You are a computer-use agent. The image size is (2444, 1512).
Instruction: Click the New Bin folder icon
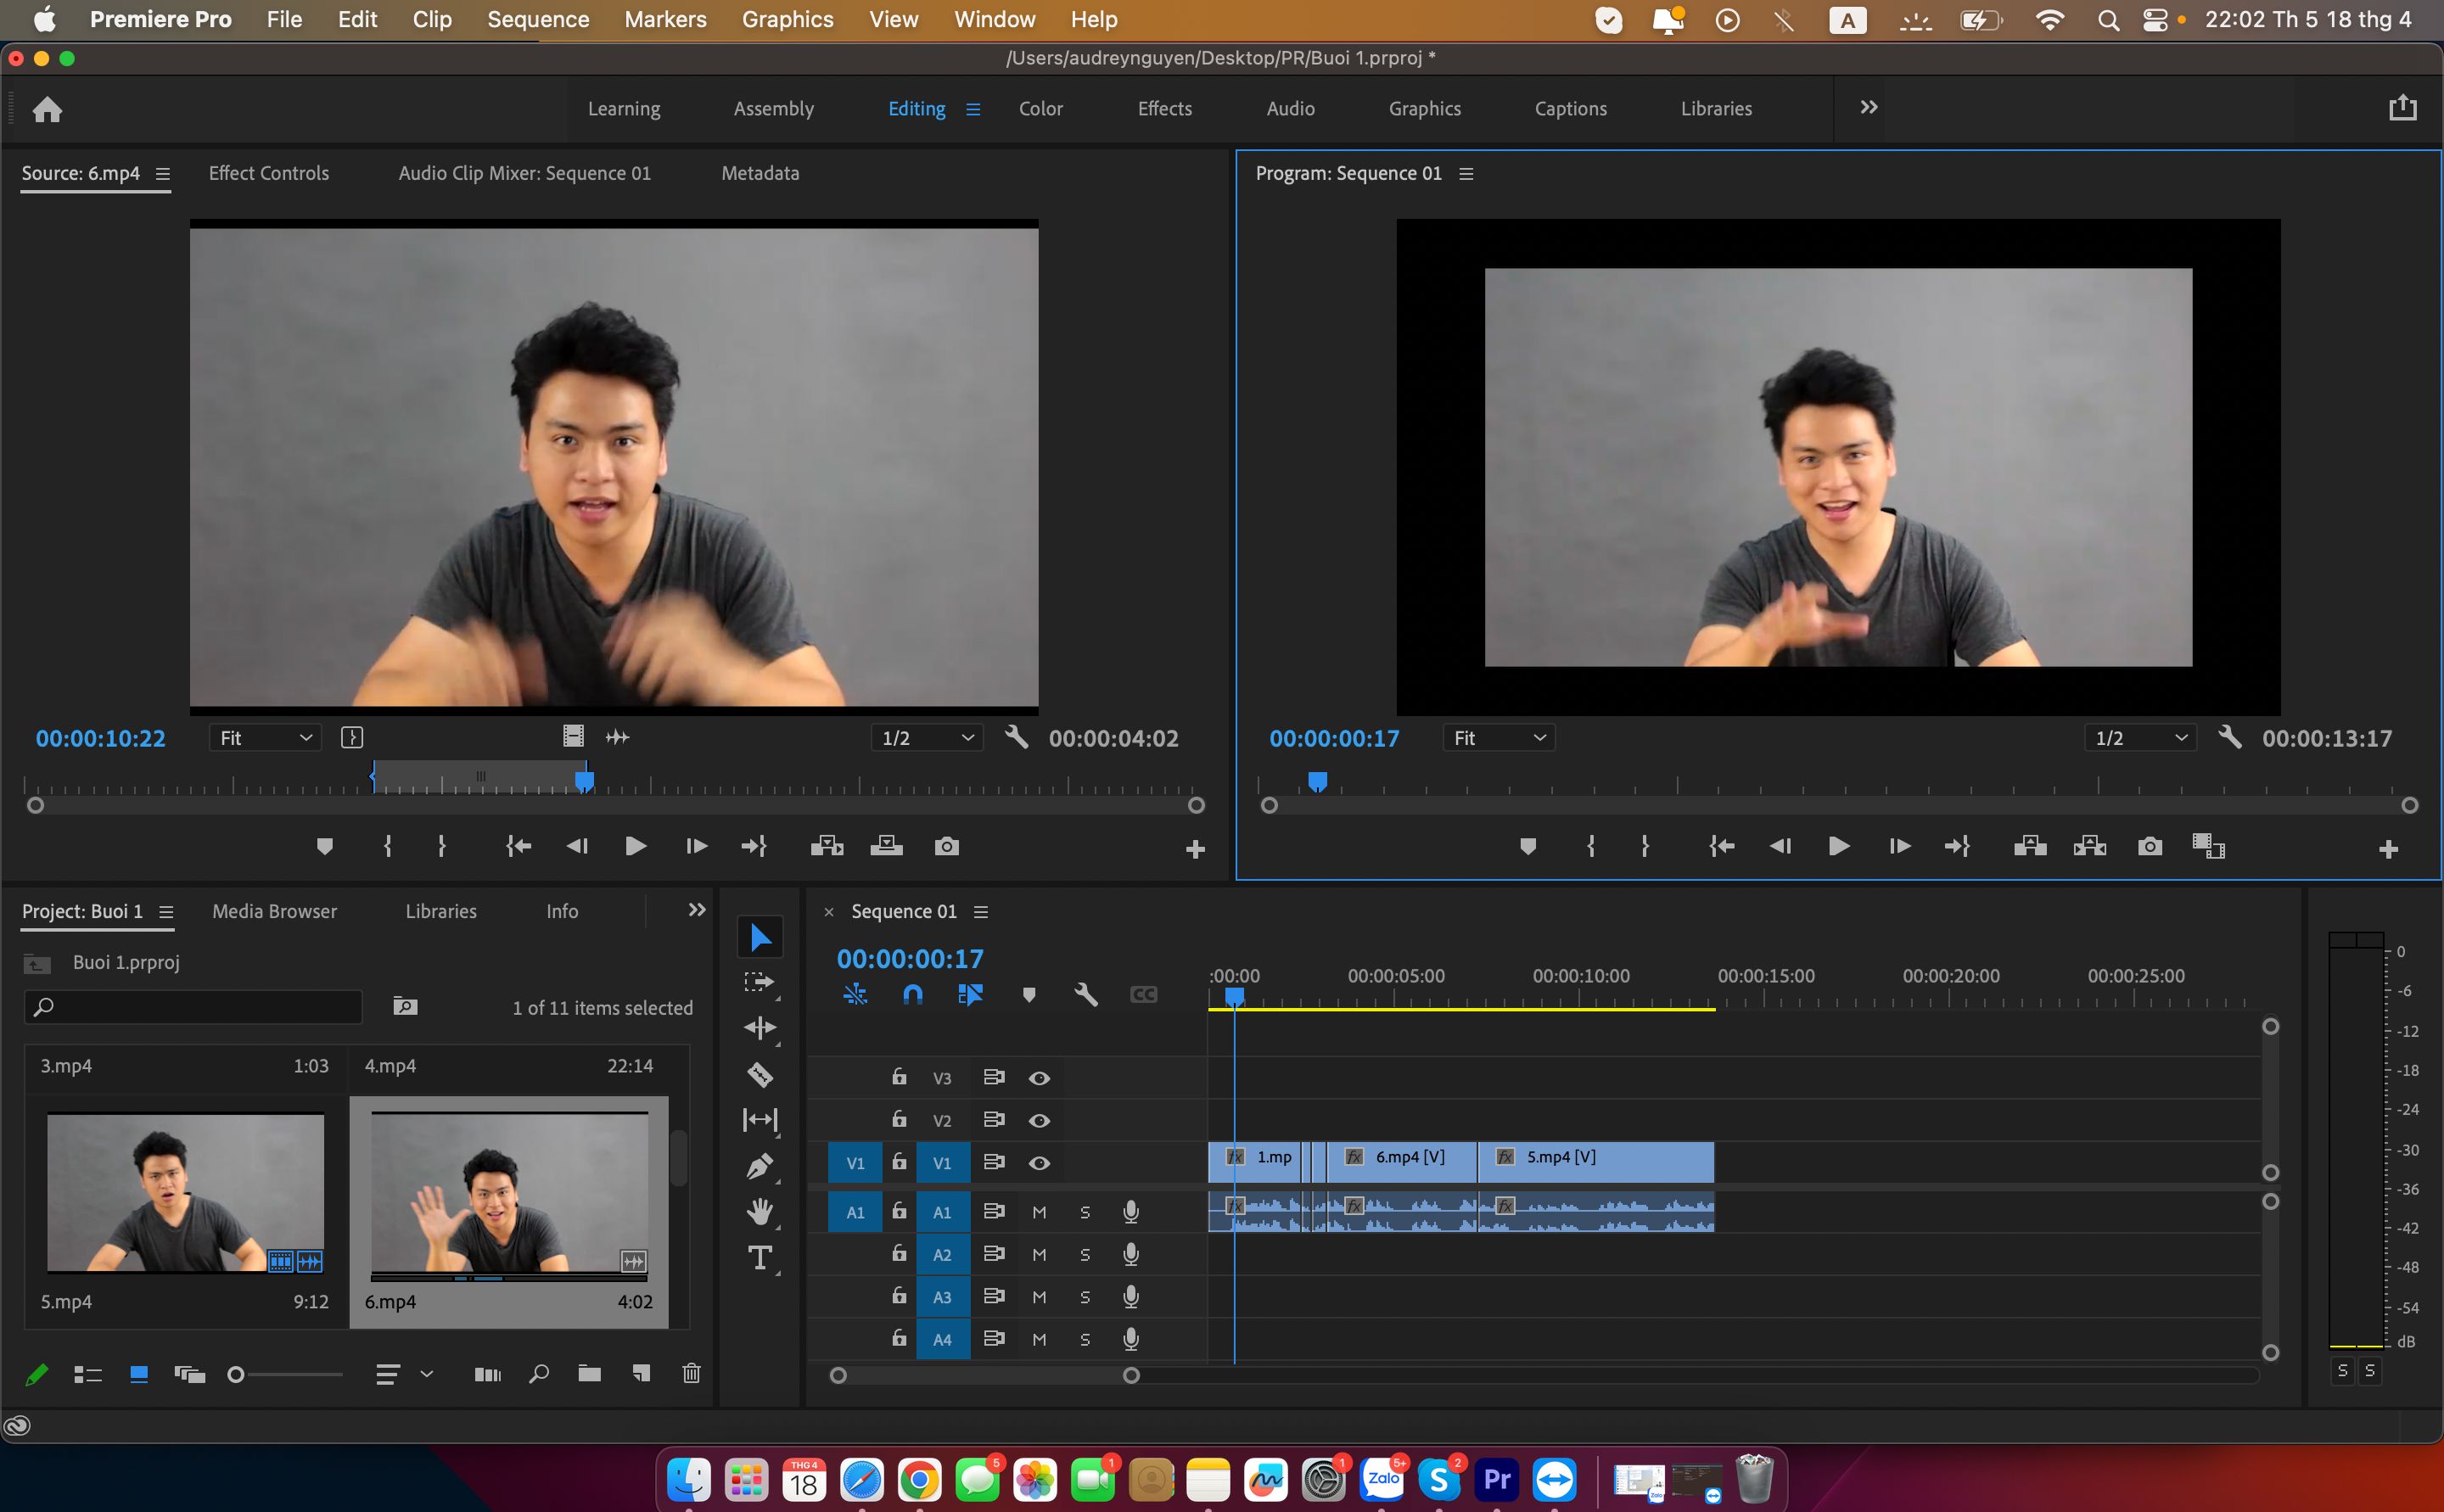tap(590, 1373)
